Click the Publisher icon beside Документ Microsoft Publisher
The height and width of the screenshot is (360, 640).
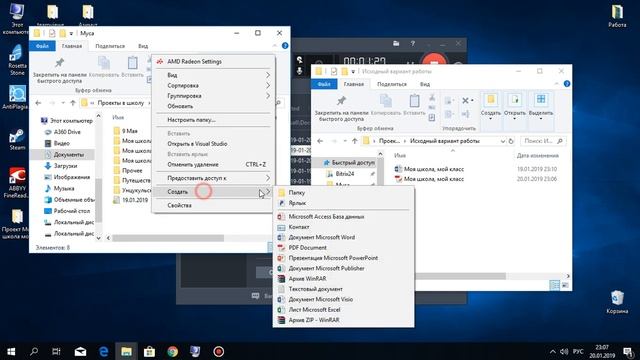(x=281, y=268)
